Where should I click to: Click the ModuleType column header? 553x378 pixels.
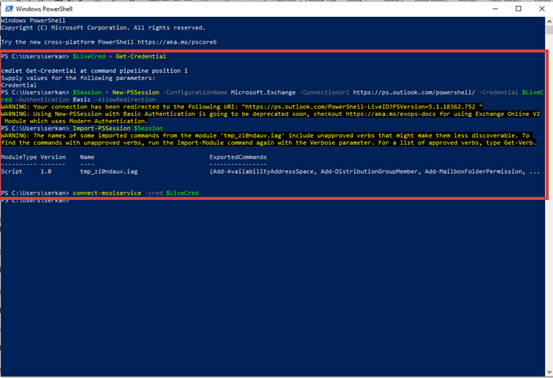tap(19, 157)
